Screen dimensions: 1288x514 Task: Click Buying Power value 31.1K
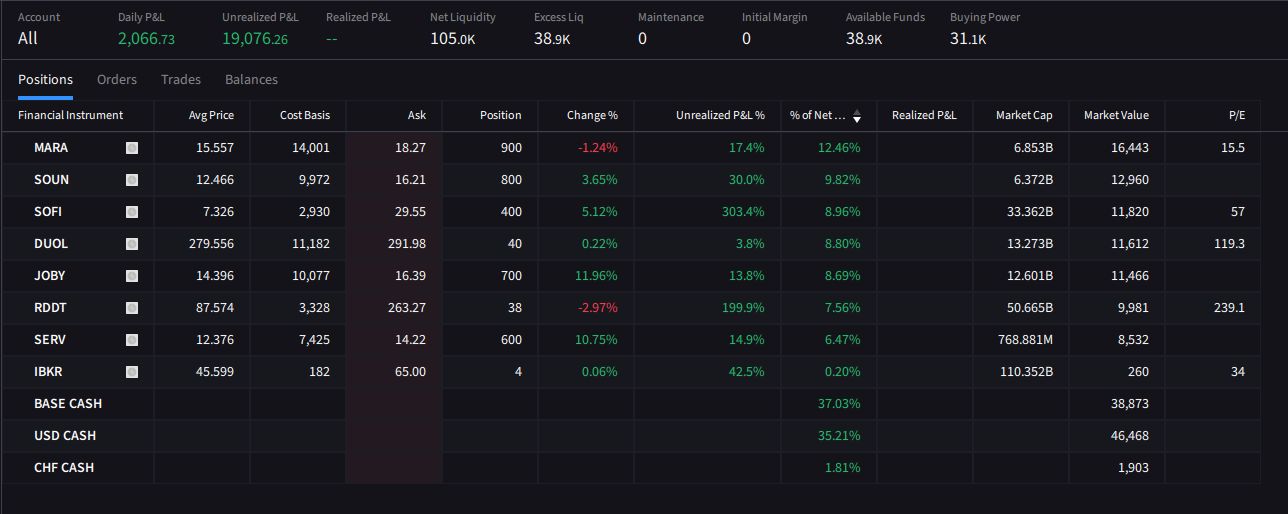[x=968, y=39]
